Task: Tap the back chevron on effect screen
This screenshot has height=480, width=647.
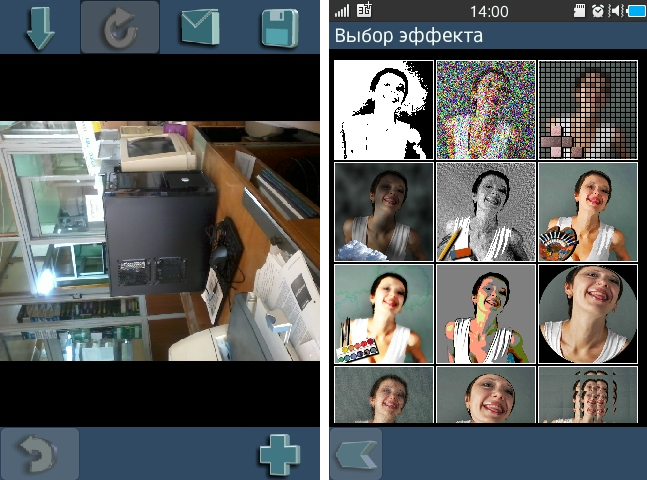Action: coord(356,454)
